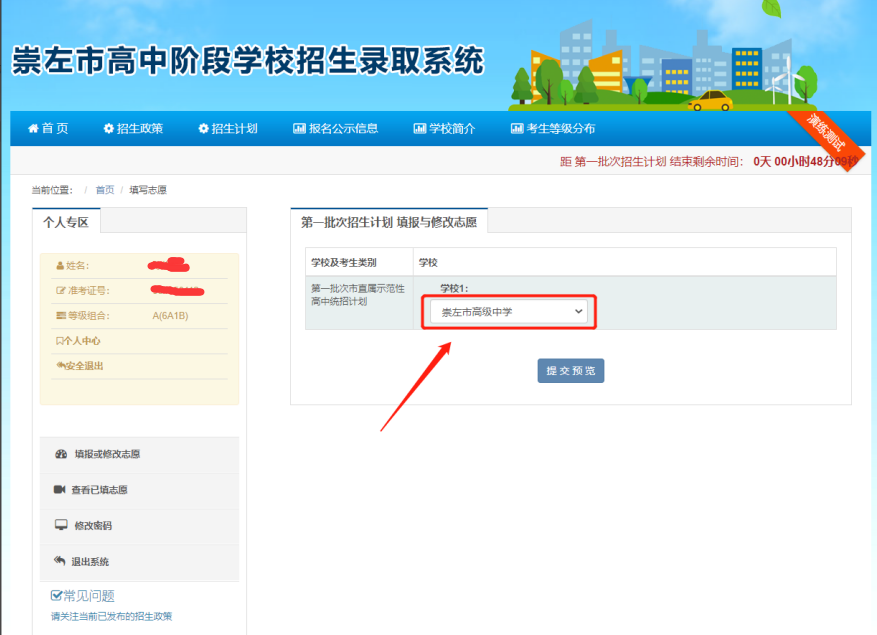Click the chart icon for 报名公示信息
This screenshot has width=877, height=635.
click(x=299, y=128)
